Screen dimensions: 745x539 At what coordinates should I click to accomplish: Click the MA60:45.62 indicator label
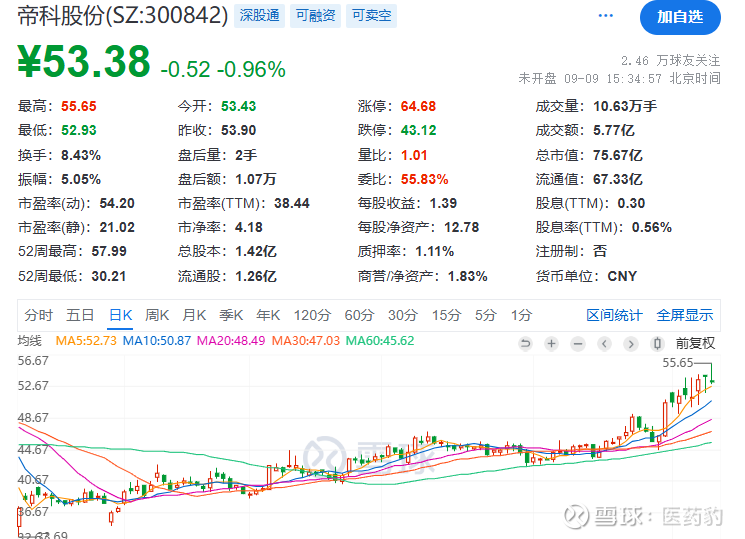[x=380, y=341]
